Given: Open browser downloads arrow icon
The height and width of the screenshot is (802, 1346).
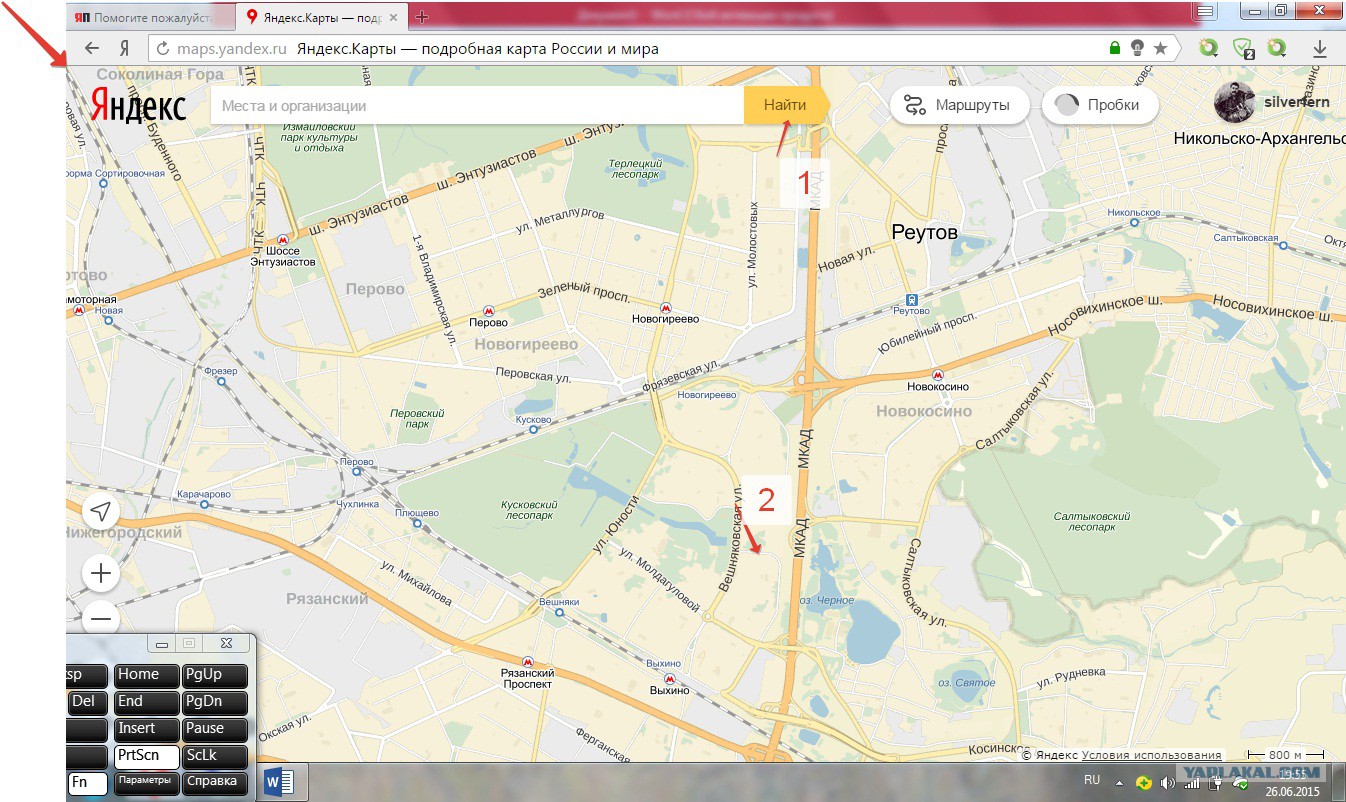Looking at the screenshot, I should (x=1319, y=48).
